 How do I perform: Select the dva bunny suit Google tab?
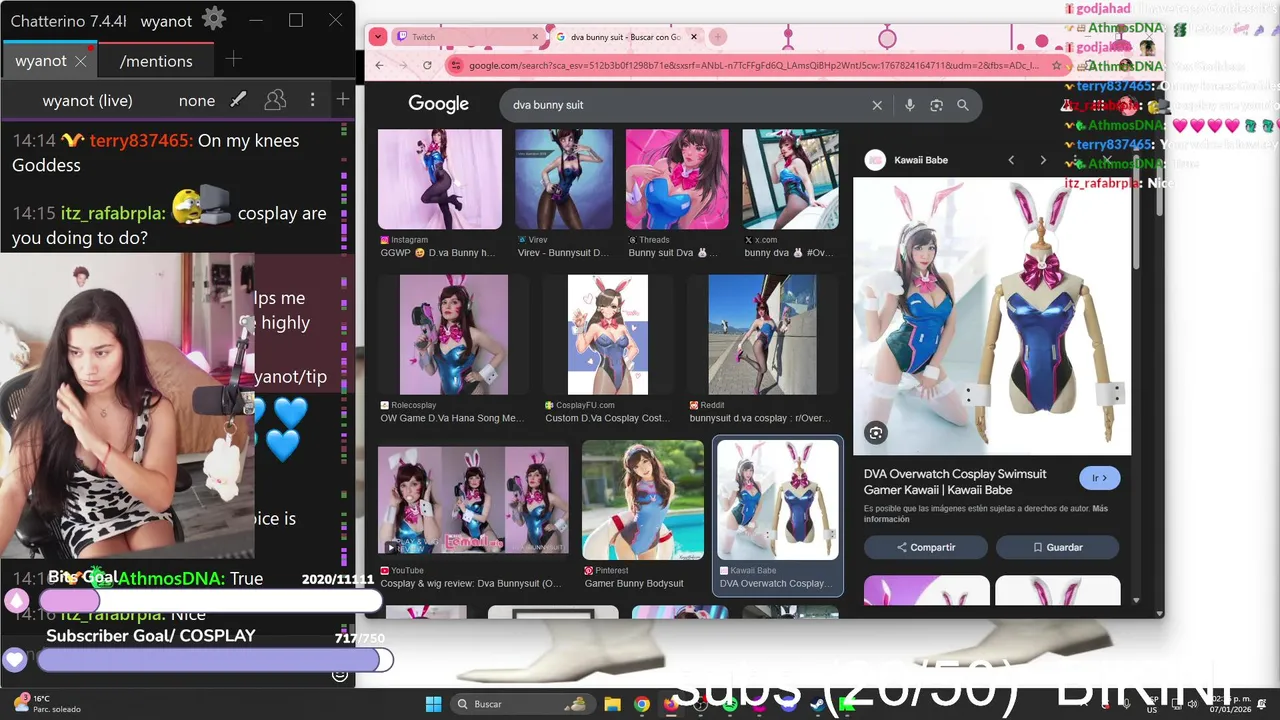click(x=625, y=37)
